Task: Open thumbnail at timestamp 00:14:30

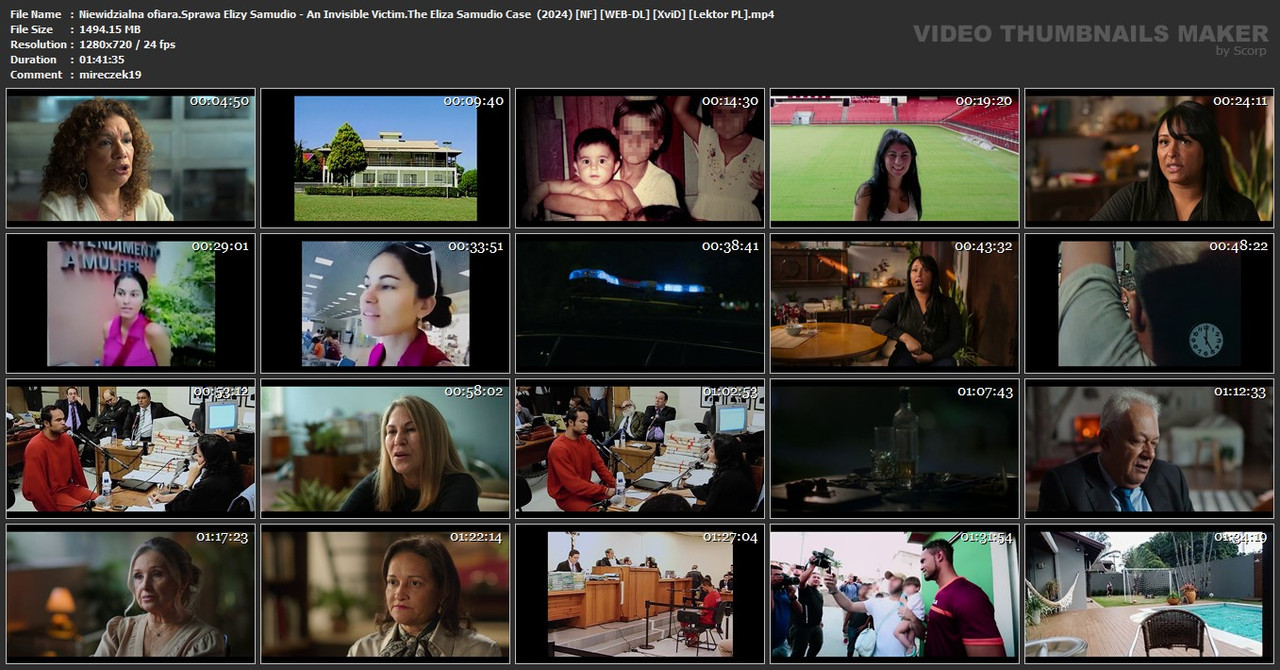Action: coord(640,158)
